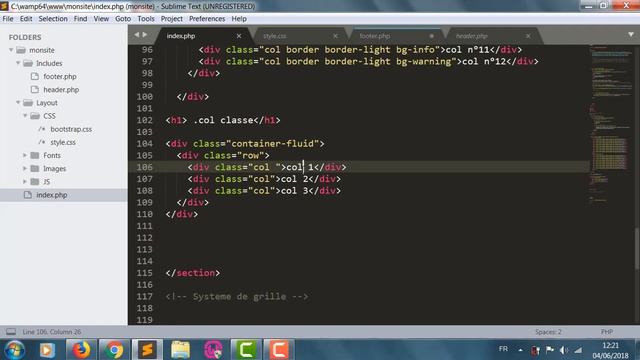Click the CSS folder icon
640x360 pixels.
click(x=35, y=116)
